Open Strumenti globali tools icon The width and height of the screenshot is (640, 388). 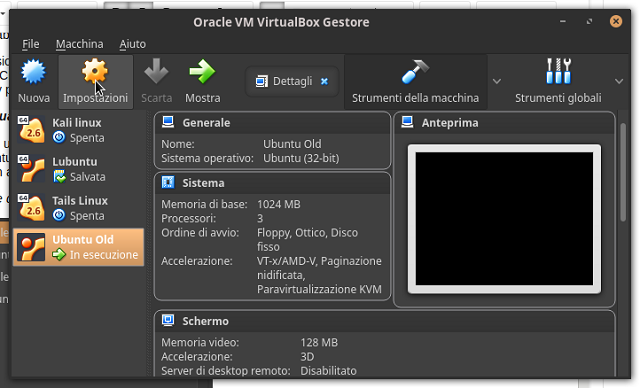coord(558,71)
